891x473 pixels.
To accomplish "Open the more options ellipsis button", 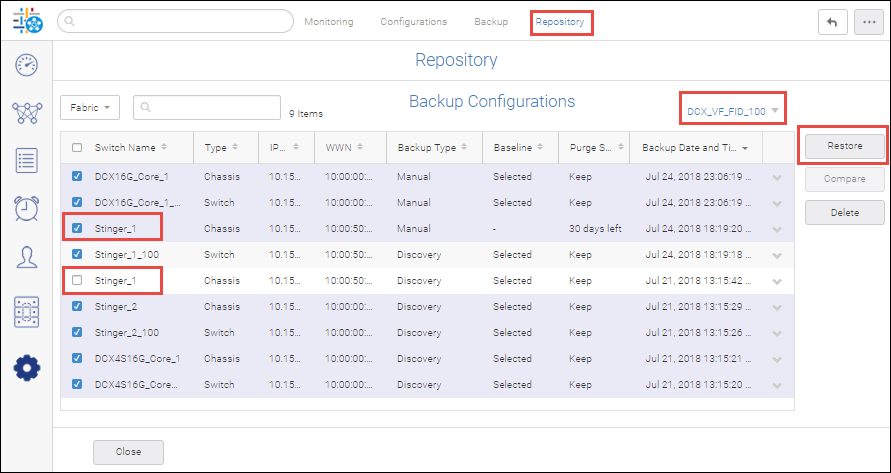I will 868,22.
